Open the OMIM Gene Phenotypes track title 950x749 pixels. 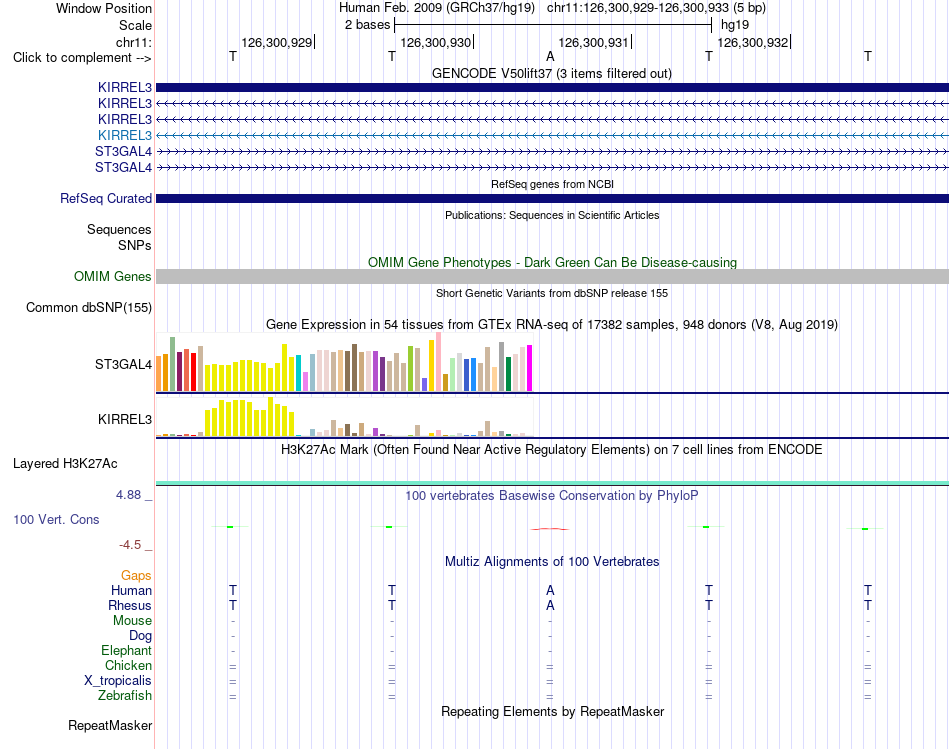tap(552, 262)
